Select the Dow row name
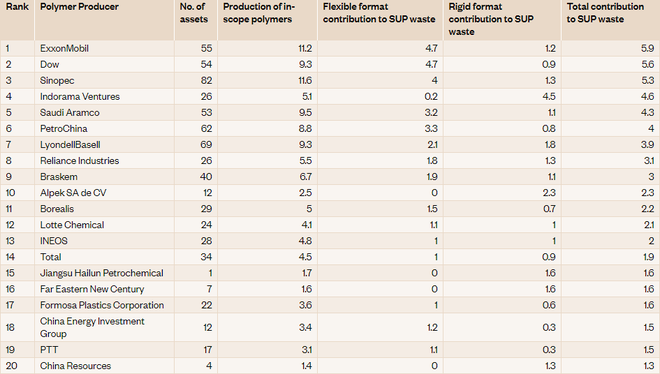 tap(50, 64)
